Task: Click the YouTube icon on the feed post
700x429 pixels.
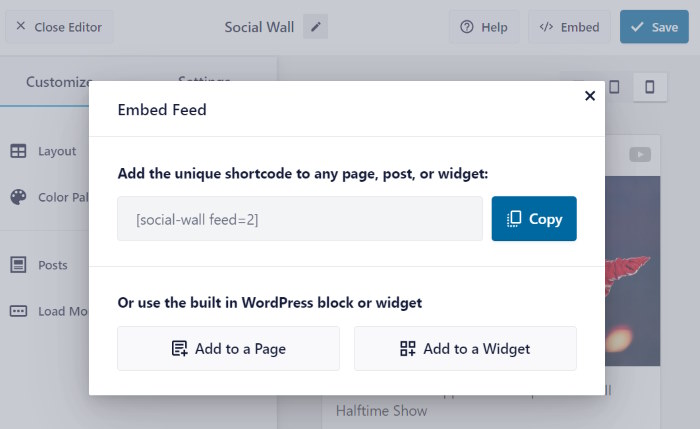Action: (x=640, y=154)
